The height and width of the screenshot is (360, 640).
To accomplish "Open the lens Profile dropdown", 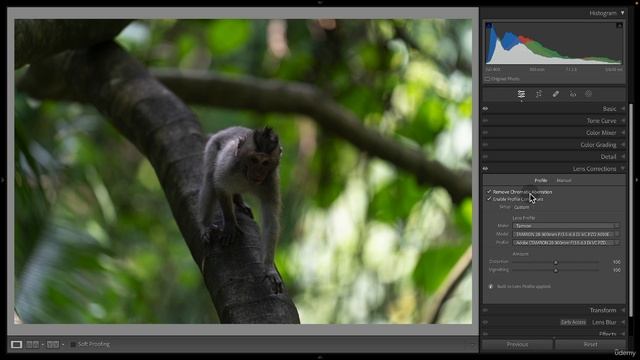I will point(567,242).
